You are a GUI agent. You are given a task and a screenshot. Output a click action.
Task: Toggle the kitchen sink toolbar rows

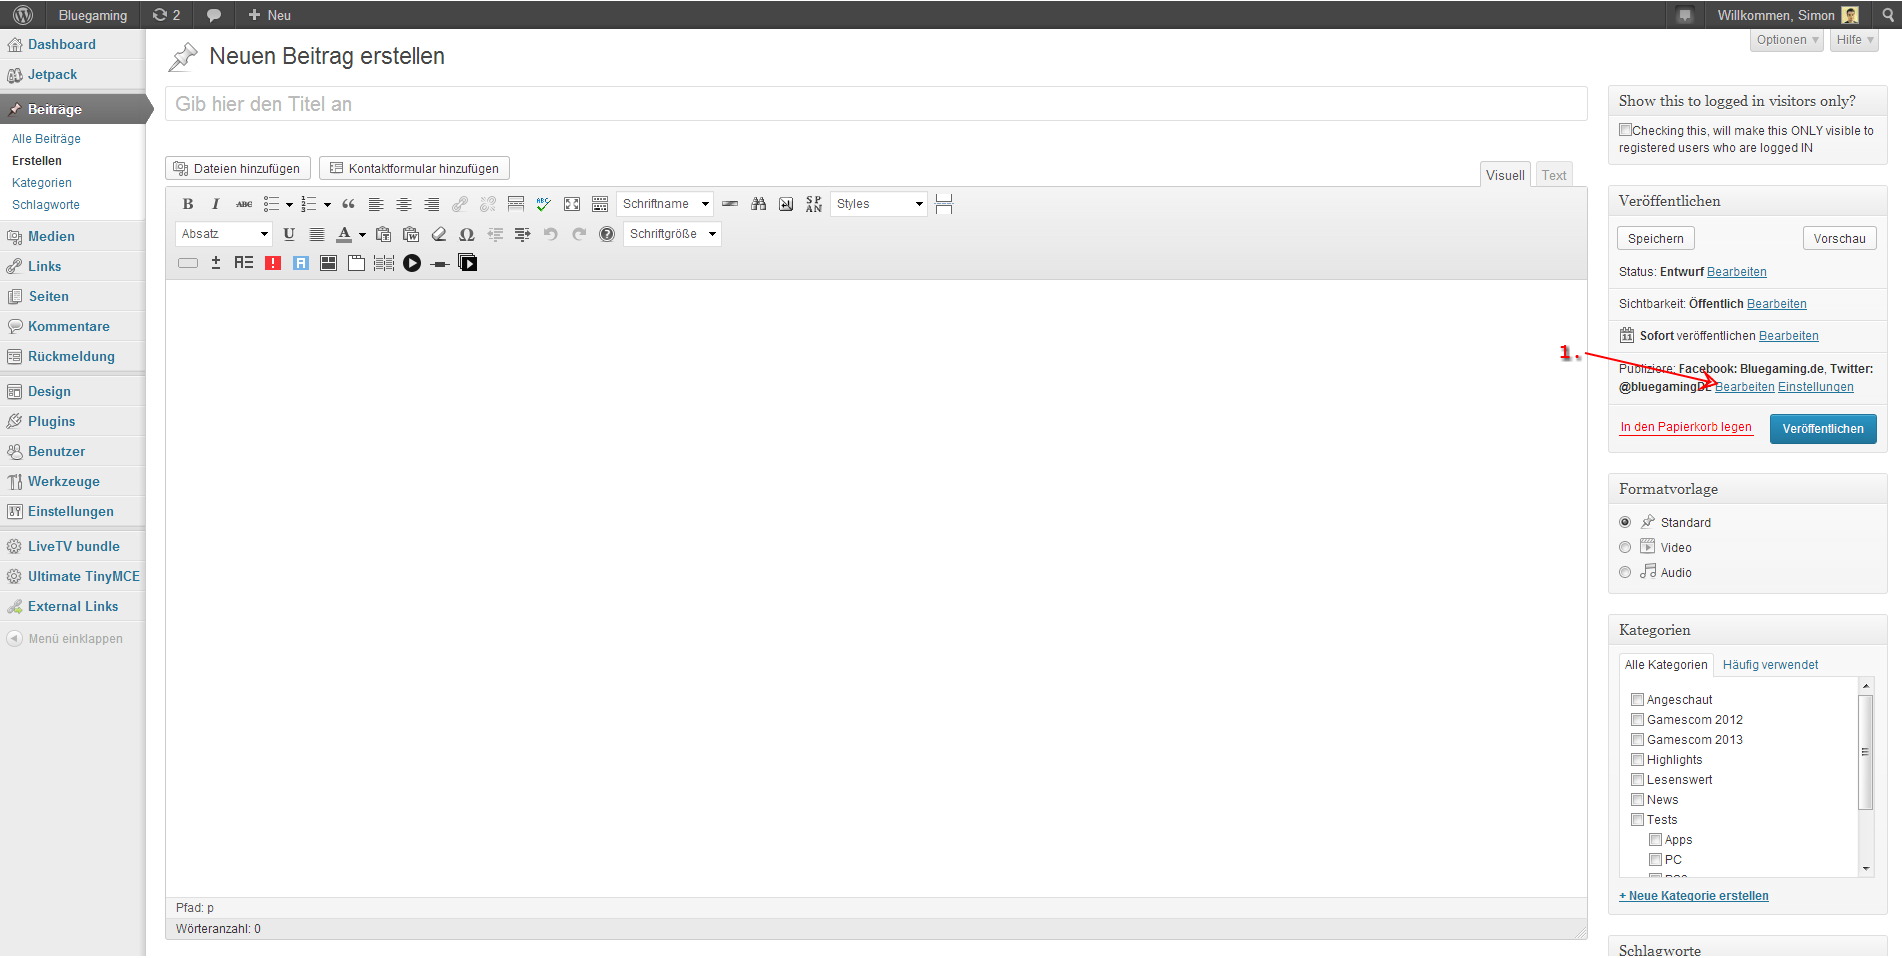pos(600,204)
